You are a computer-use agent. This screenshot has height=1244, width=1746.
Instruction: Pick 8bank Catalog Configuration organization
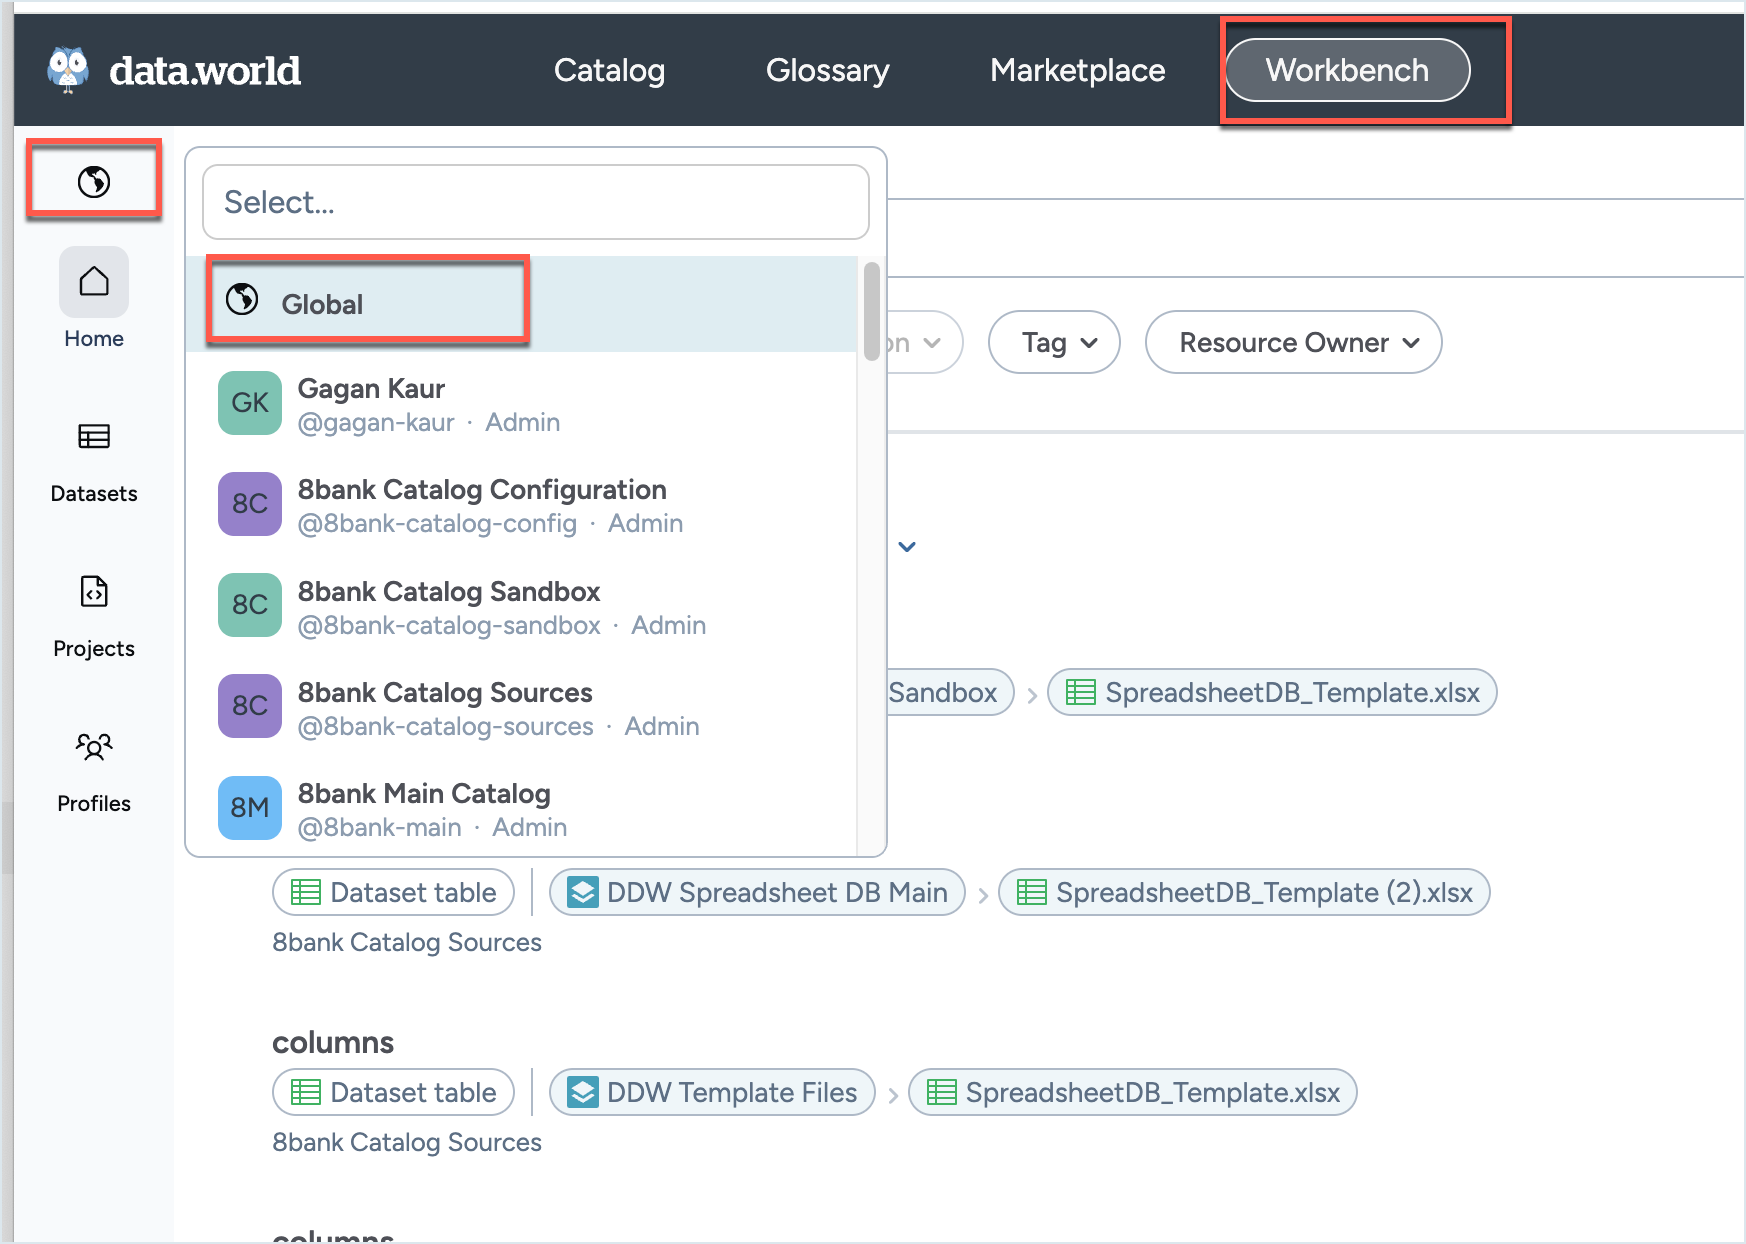click(482, 505)
